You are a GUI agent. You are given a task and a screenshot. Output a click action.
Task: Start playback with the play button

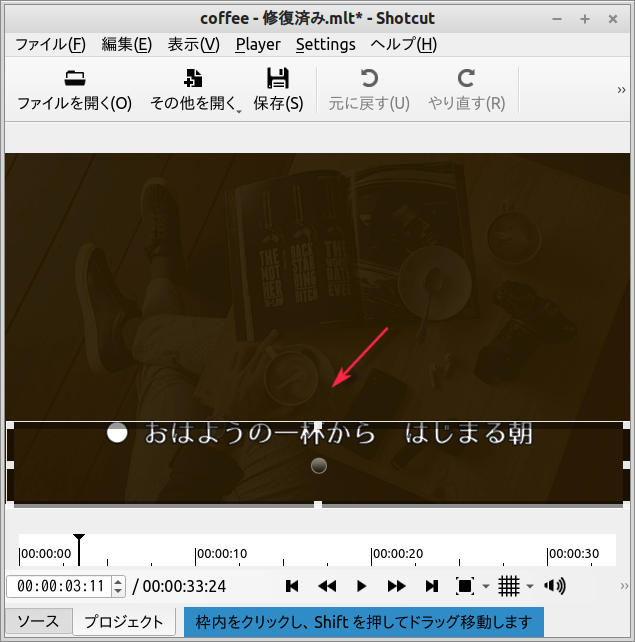(x=362, y=586)
